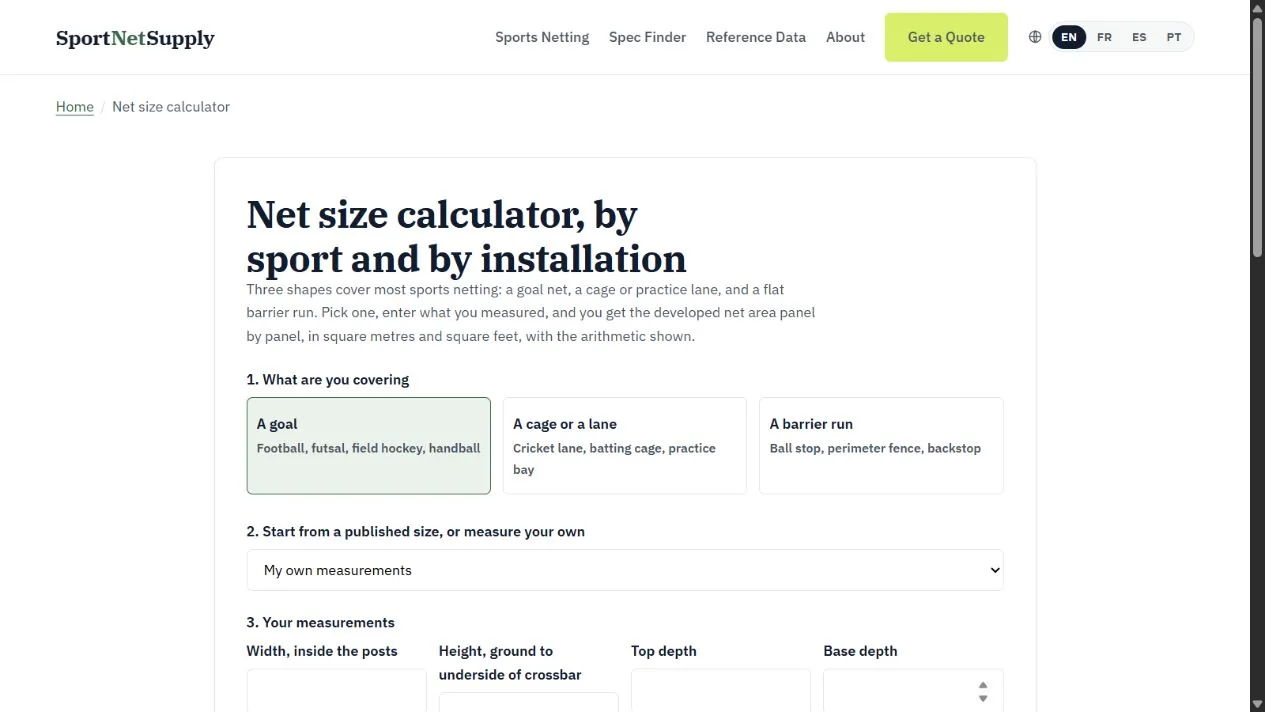Choose the 'A cage or a lane' card

pos(625,446)
